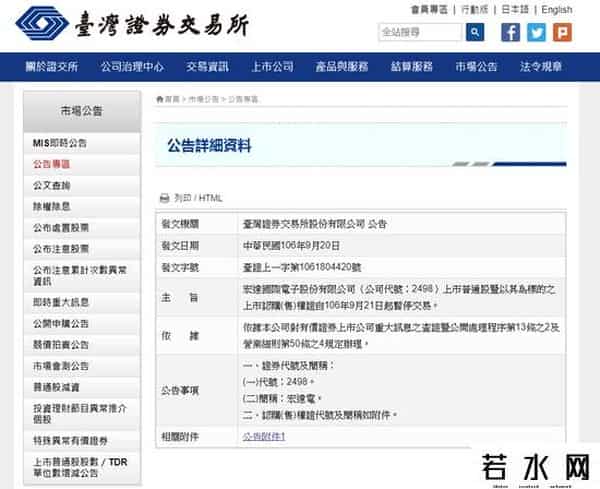Switch to 日本語 language
Viewport: 600px width, 489px height.
coord(515,10)
